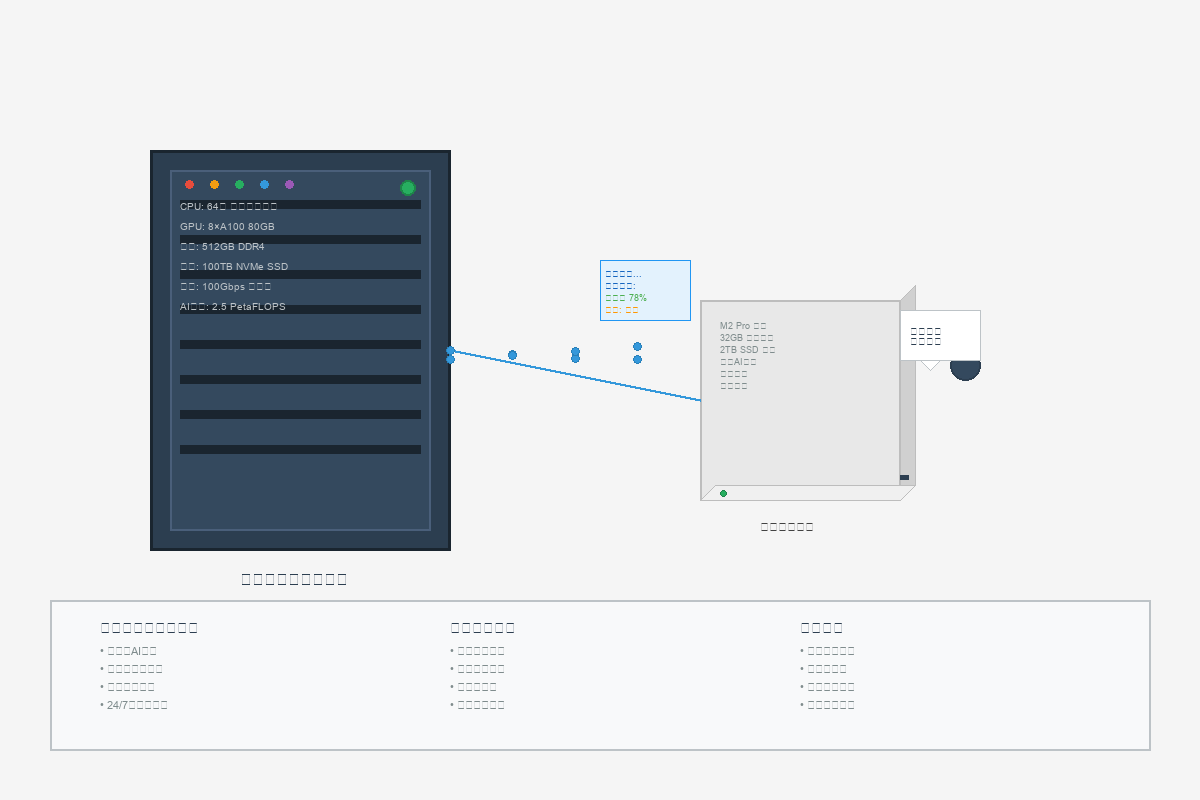Click the 24/7 bullet item in the bottom panel
The image size is (1200, 800).
pyautogui.click(x=136, y=705)
